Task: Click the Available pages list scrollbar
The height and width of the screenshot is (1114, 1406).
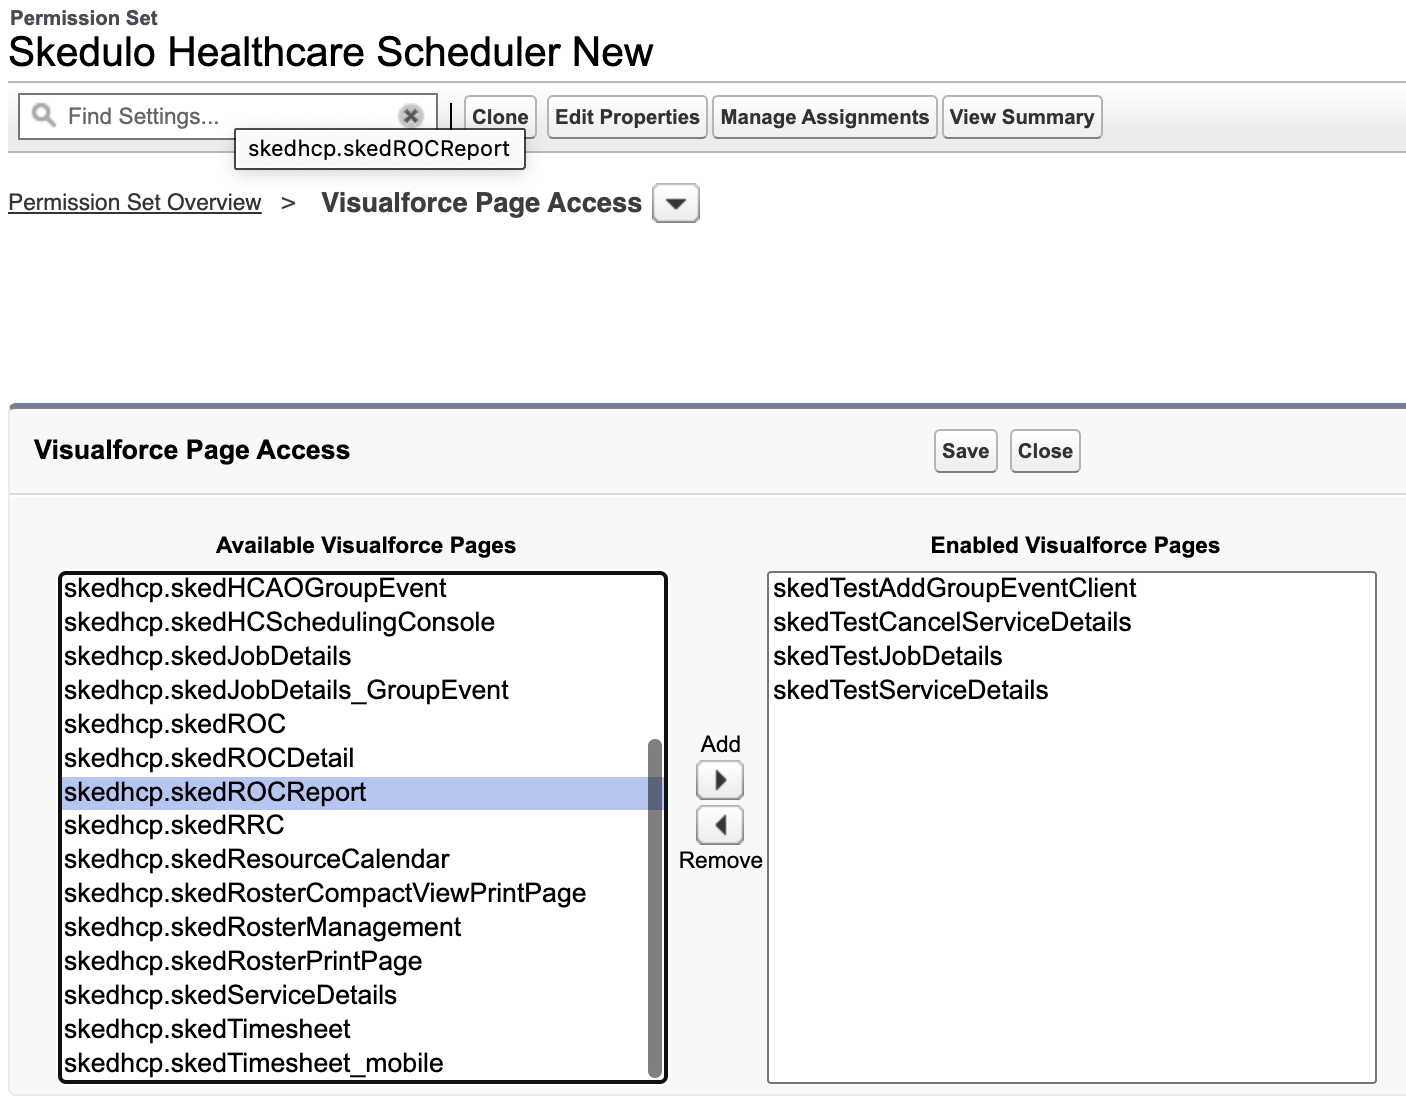Action: [655, 907]
